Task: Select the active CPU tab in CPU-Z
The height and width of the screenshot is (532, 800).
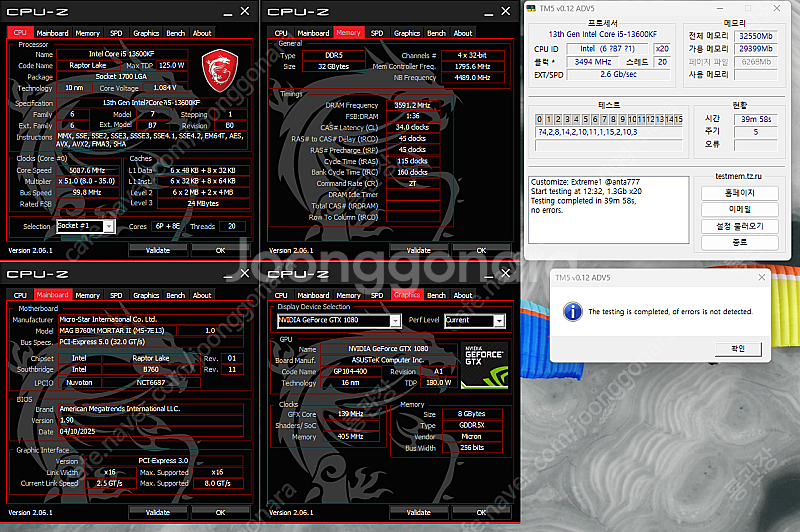Action: (x=20, y=33)
